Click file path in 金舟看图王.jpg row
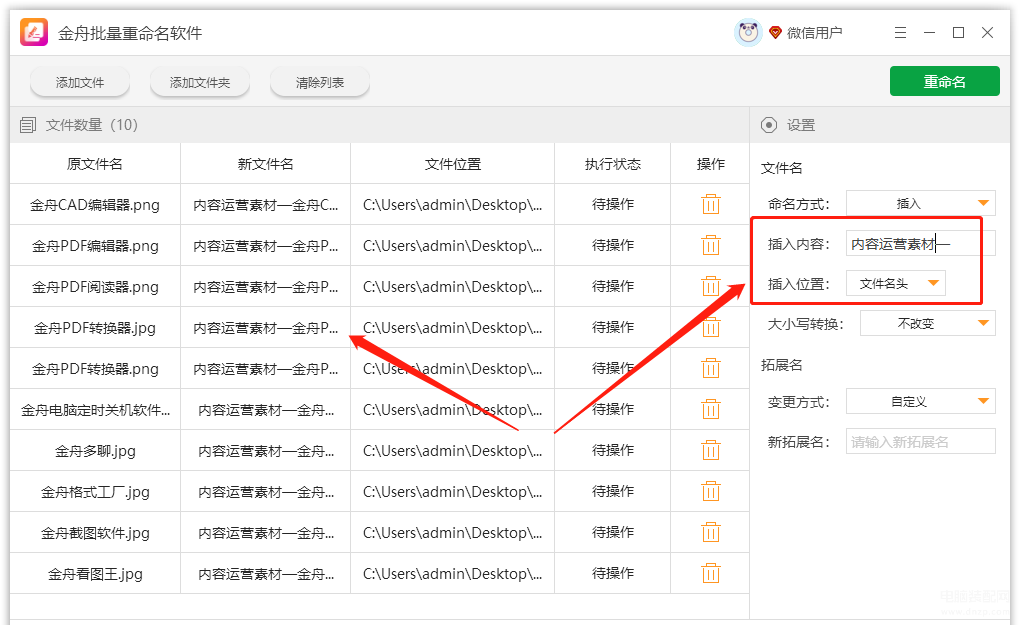Image resolution: width=1020 pixels, height=625 pixels. point(453,574)
